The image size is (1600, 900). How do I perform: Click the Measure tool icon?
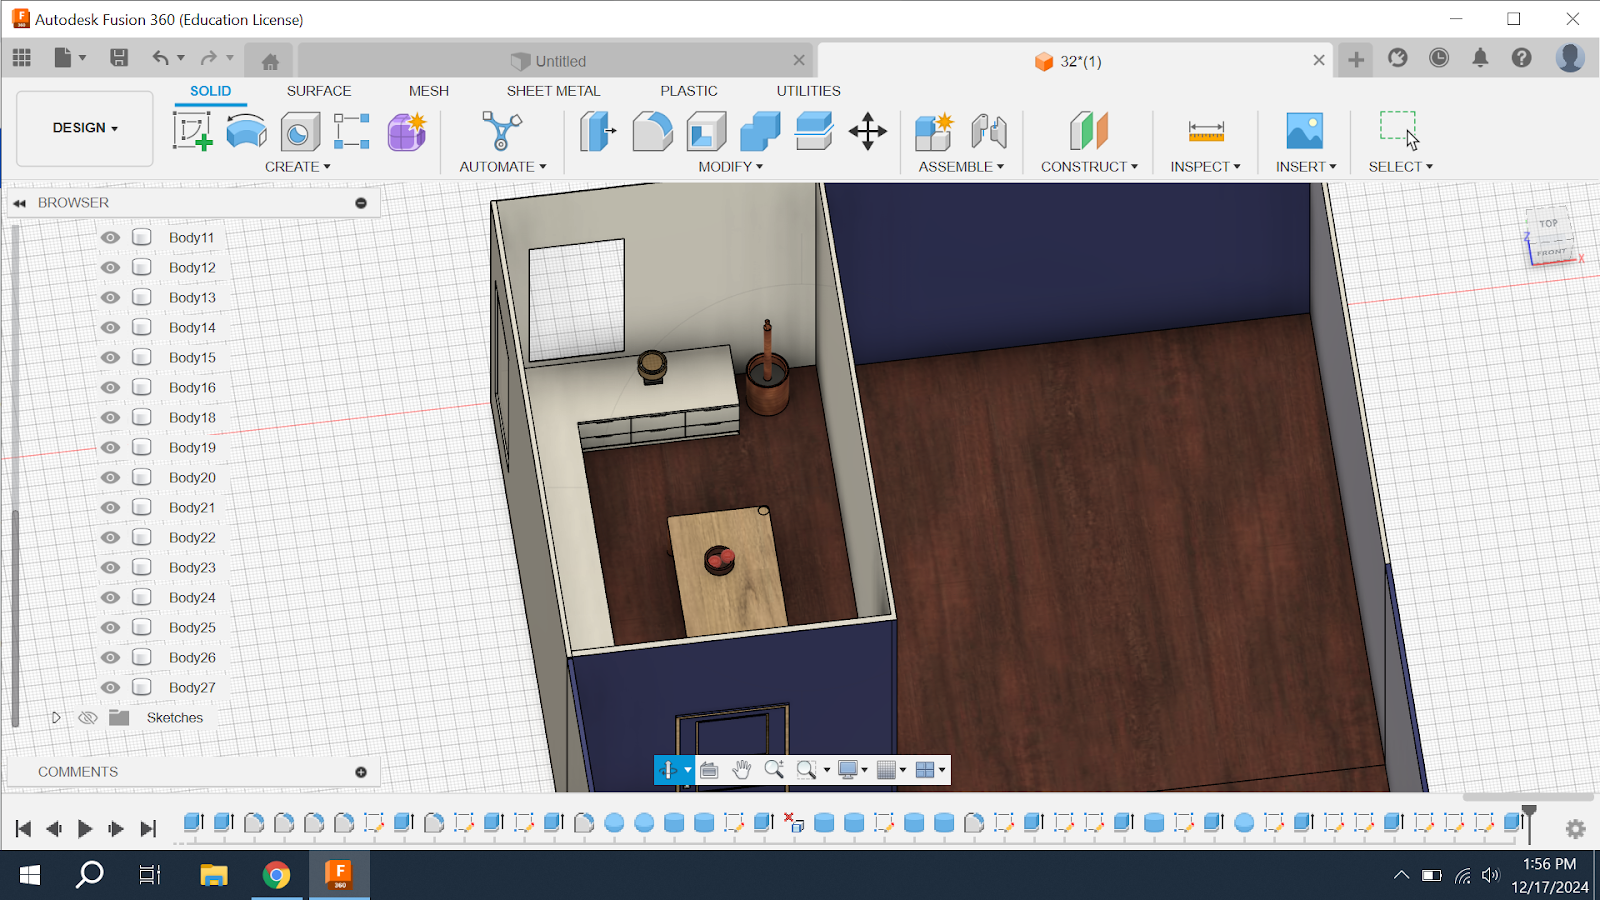1206,131
